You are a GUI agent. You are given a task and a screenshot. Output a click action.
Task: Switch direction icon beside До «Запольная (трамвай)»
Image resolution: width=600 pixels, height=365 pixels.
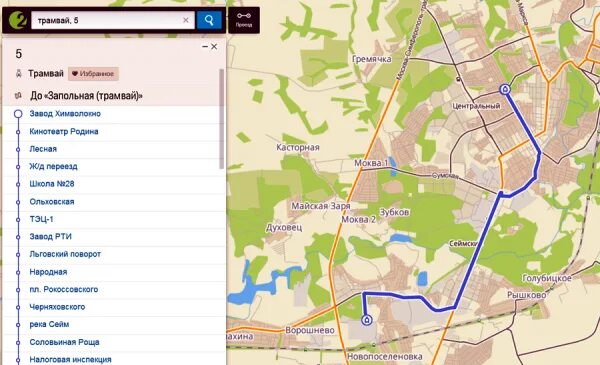[x=18, y=96]
